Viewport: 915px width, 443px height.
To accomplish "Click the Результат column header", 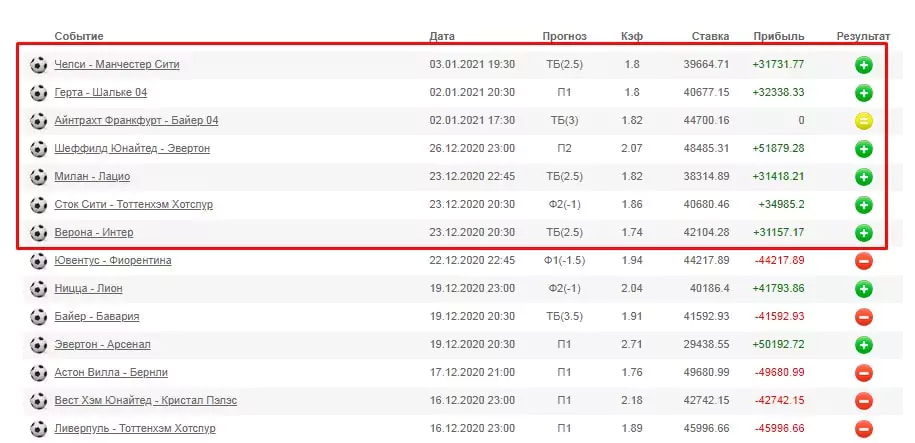I will coord(864,36).
